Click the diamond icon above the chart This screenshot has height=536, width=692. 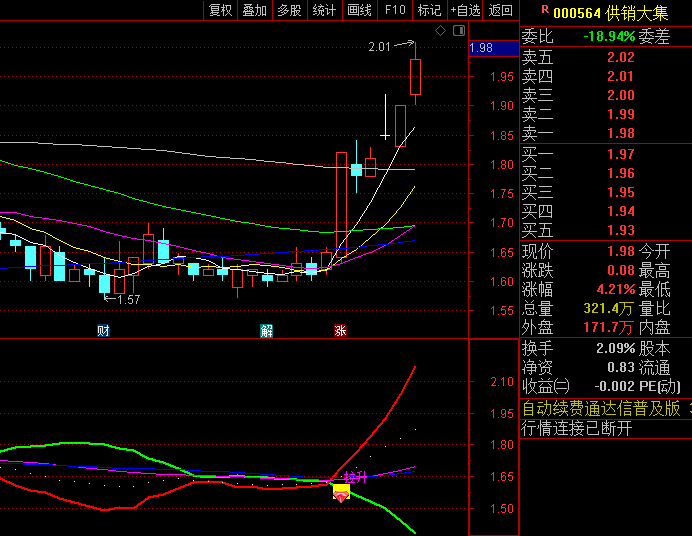pos(440,32)
